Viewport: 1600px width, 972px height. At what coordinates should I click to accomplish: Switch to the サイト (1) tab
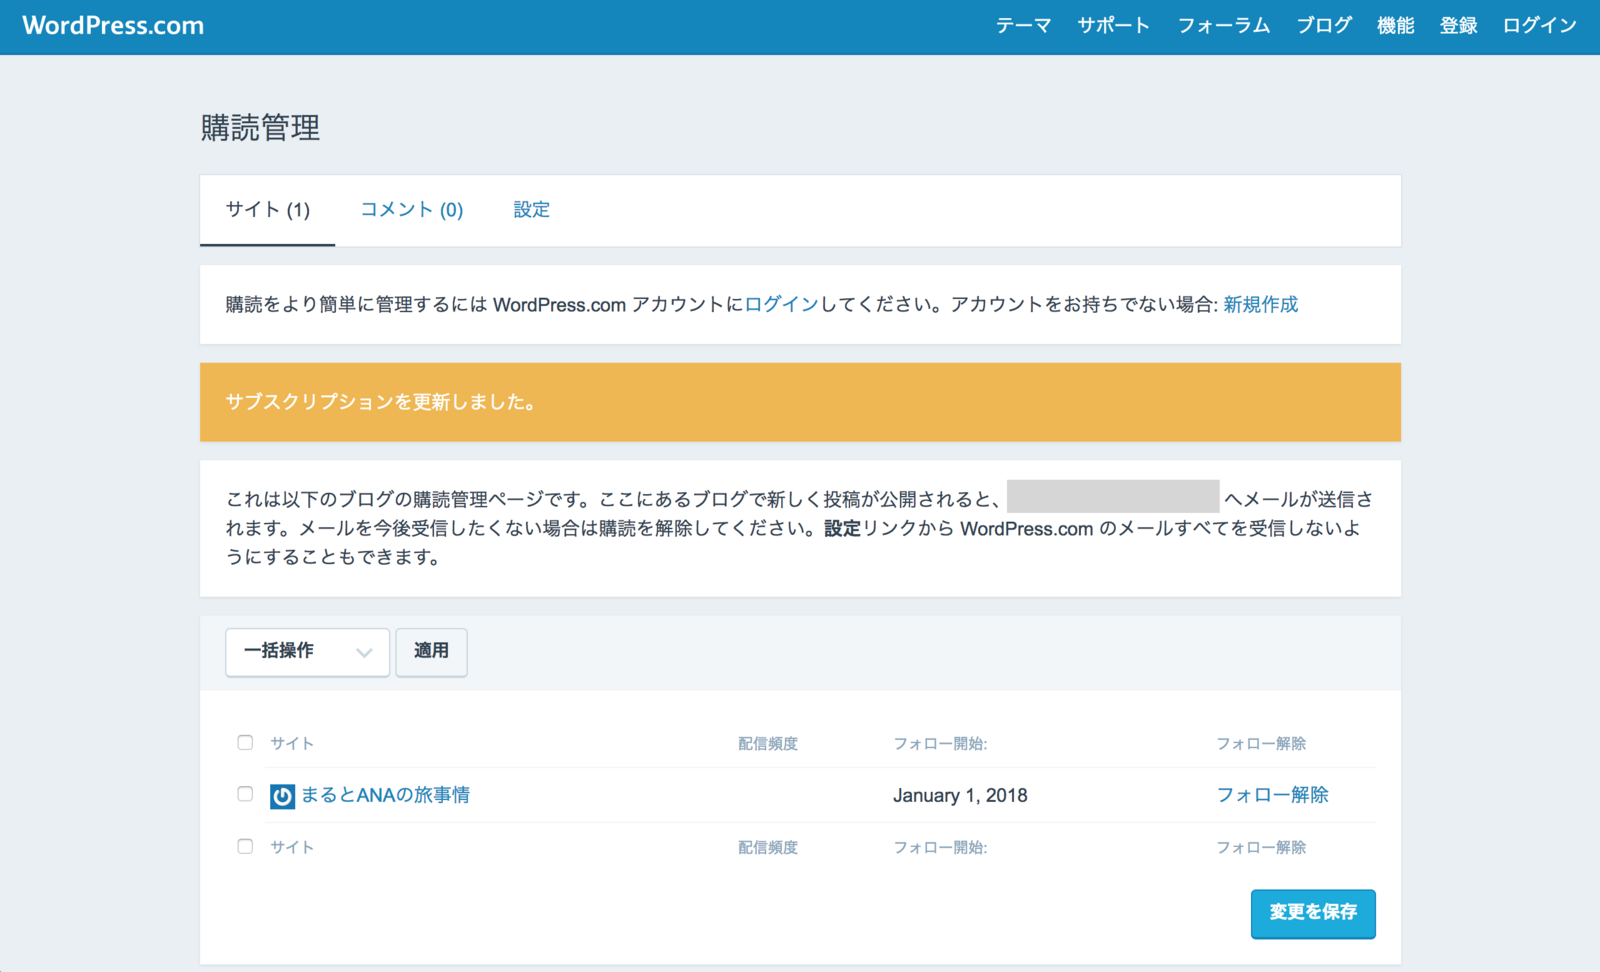[x=268, y=210]
